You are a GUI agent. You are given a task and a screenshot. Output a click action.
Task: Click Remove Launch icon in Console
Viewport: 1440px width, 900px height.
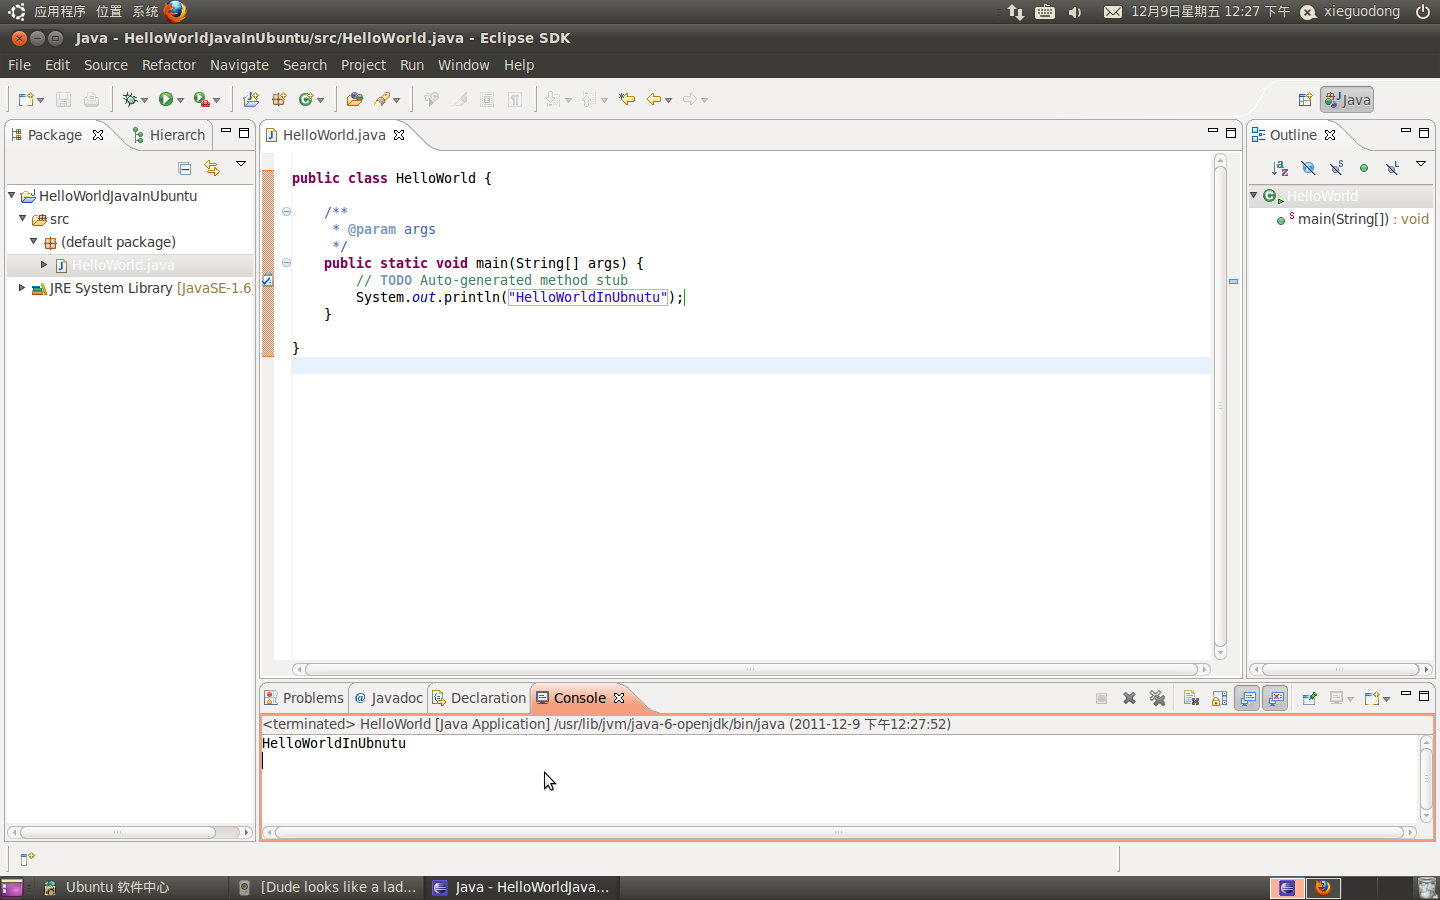(1129, 698)
